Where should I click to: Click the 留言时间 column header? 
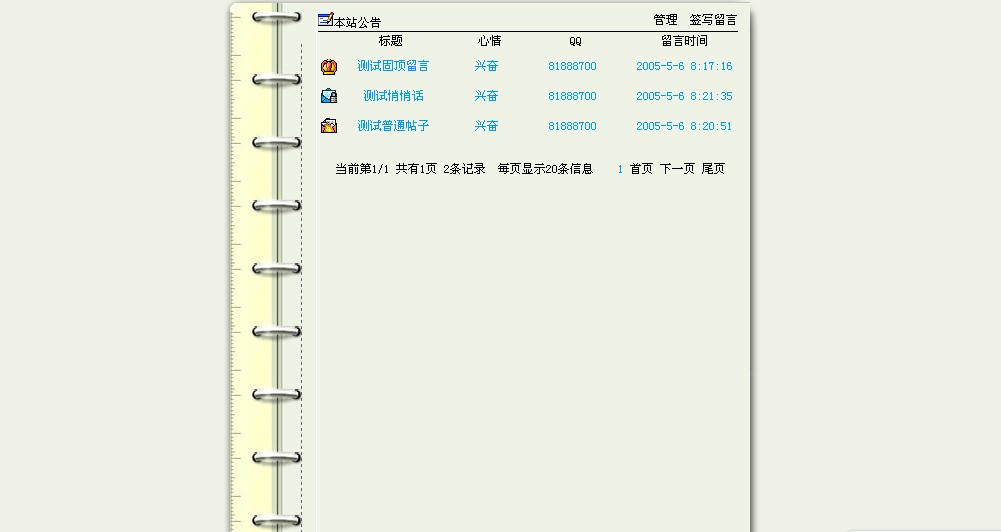tap(684, 41)
